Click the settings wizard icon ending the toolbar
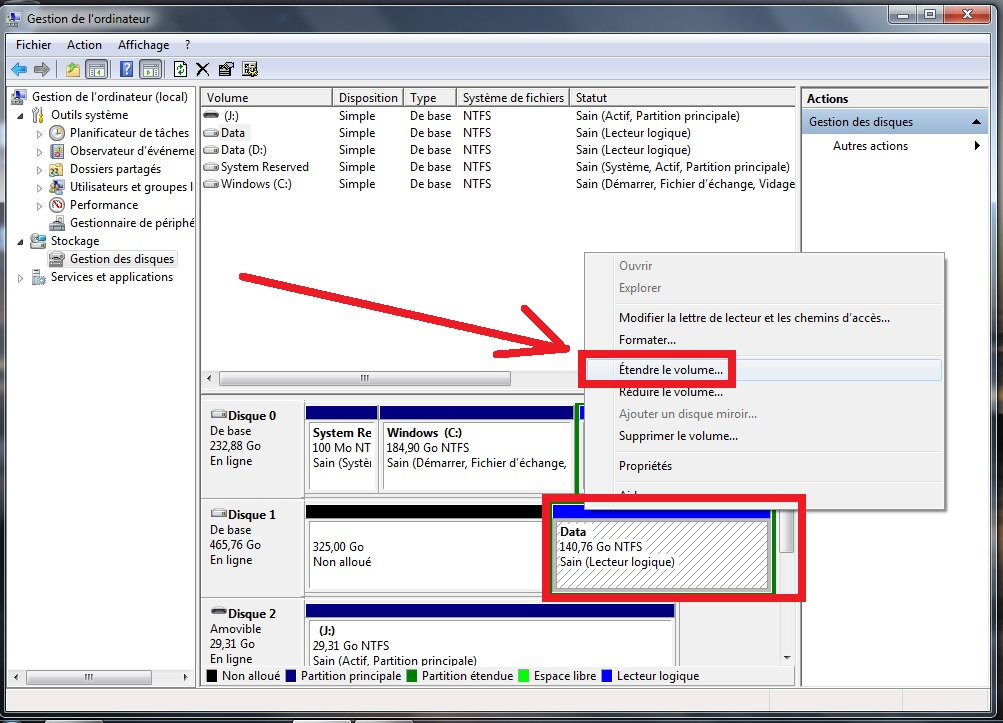 pos(250,69)
